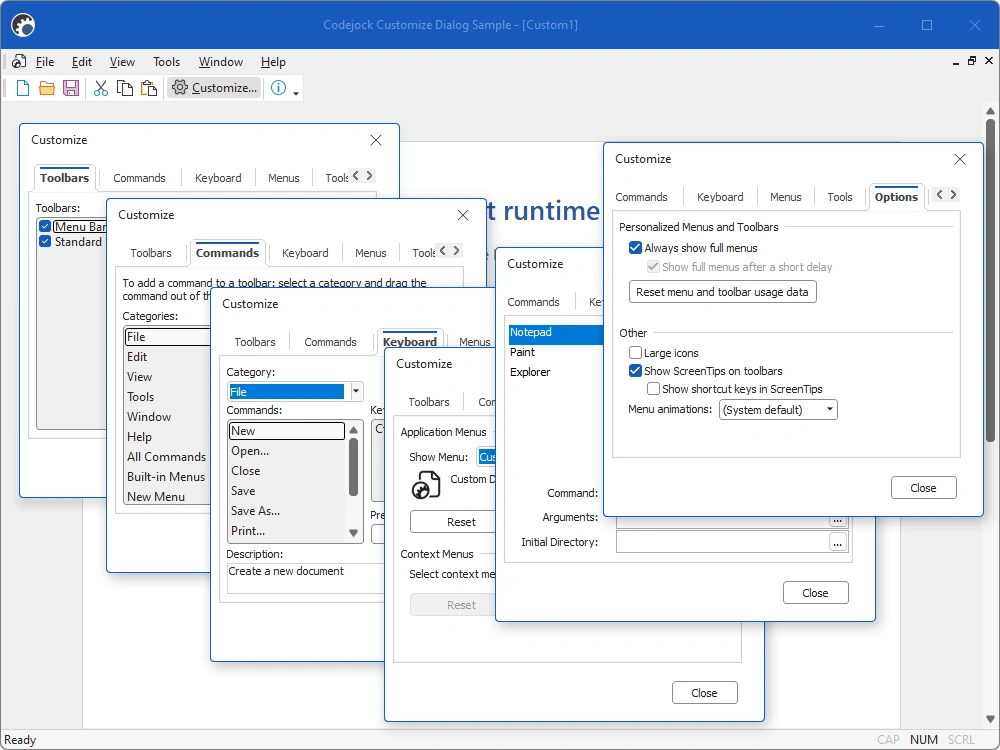Screen dimensions: 1000x750
Task: Open the Category dropdown showing File
Action: click(357, 391)
